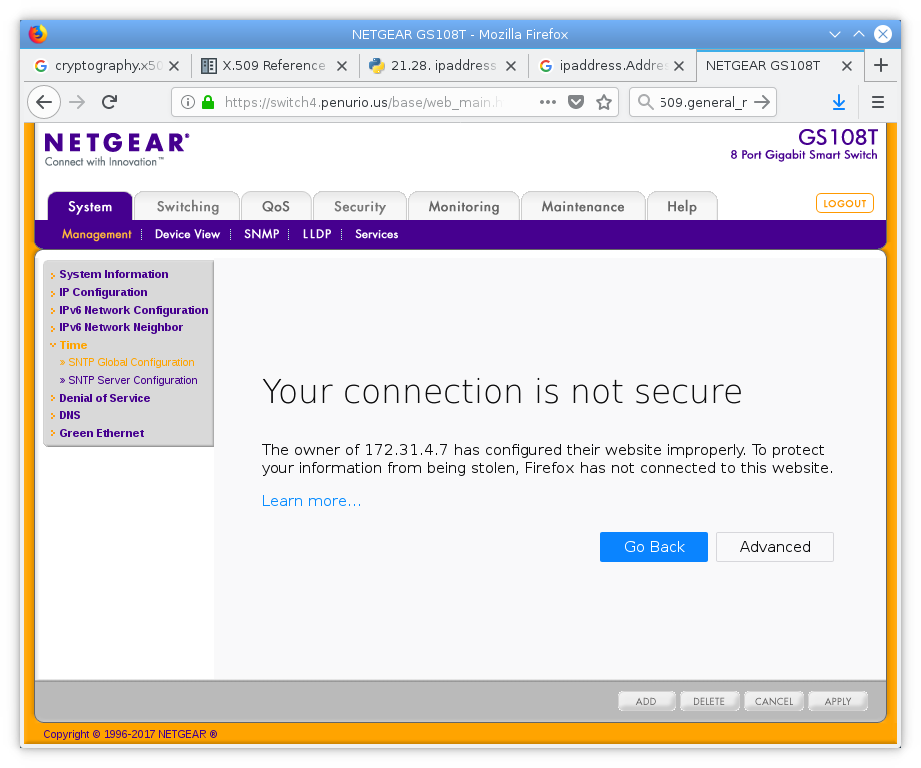Viewport: 921px width, 768px height.
Task: Click the Go Back button
Action: pyautogui.click(x=654, y=547)
